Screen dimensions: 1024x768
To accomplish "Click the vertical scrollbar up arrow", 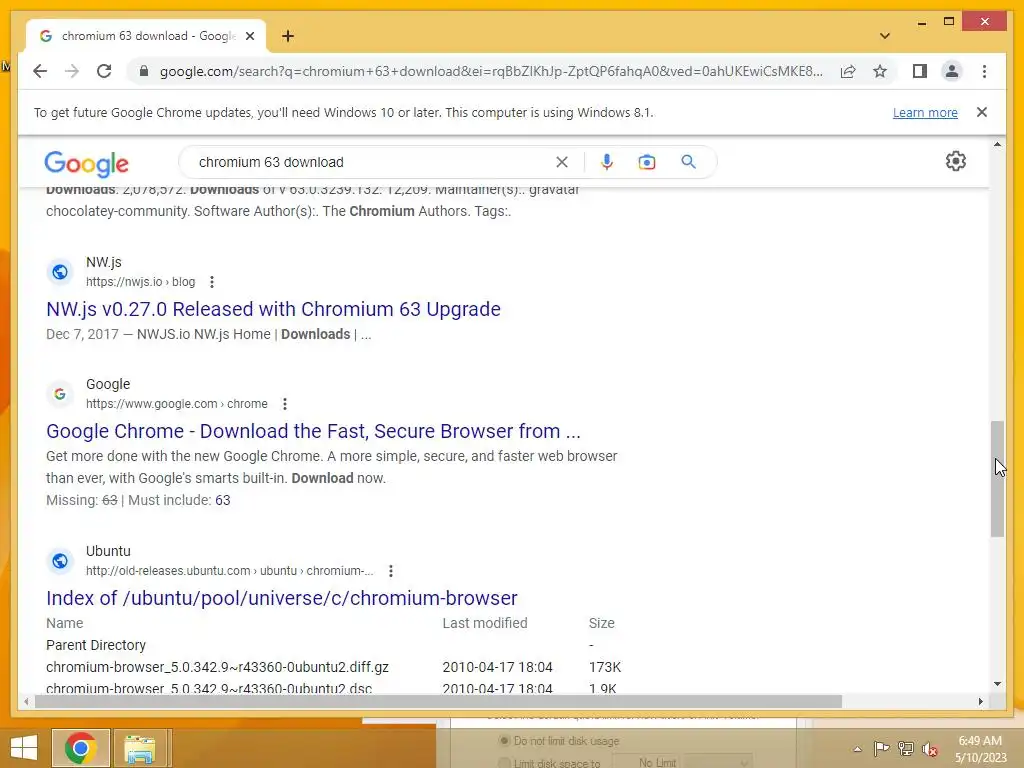I will pyautogui.click(x=997, y=144).
